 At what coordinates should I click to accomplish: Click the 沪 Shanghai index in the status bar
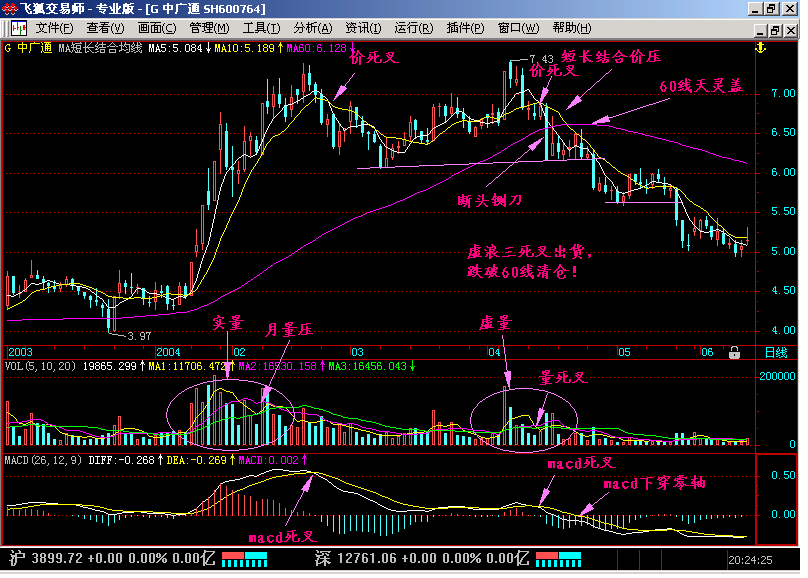16,556
